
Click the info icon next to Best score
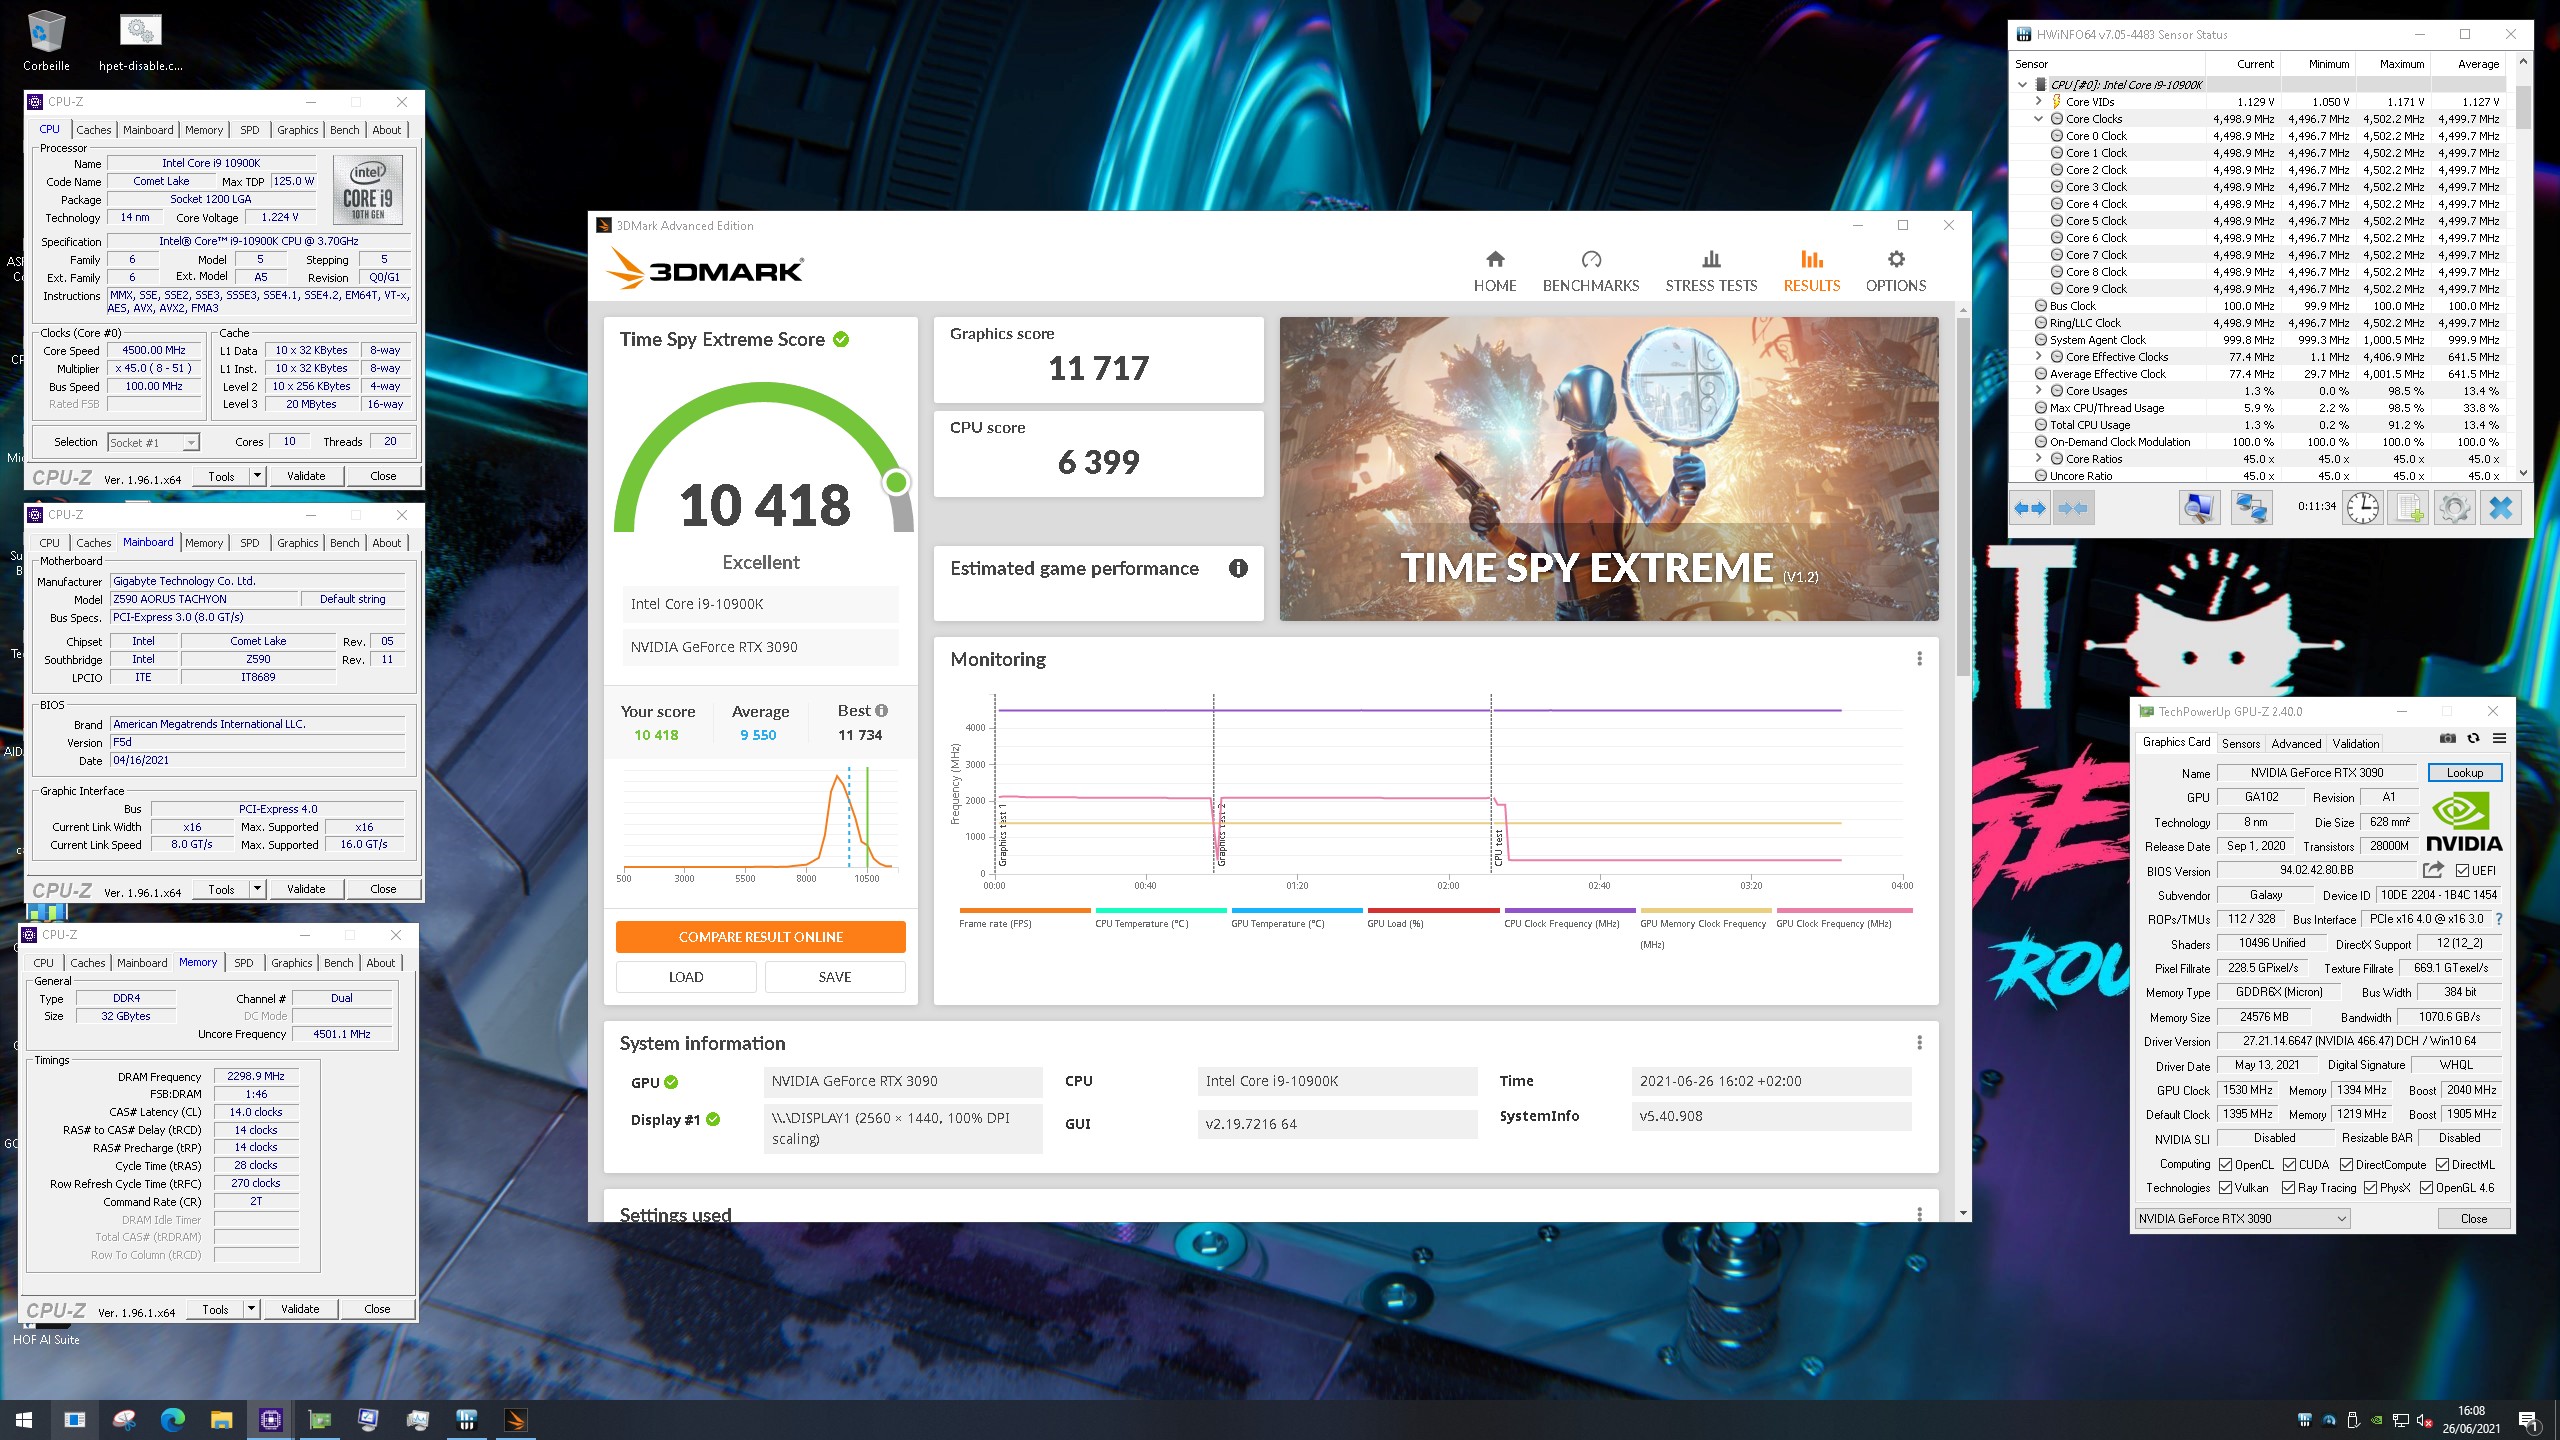881,710
